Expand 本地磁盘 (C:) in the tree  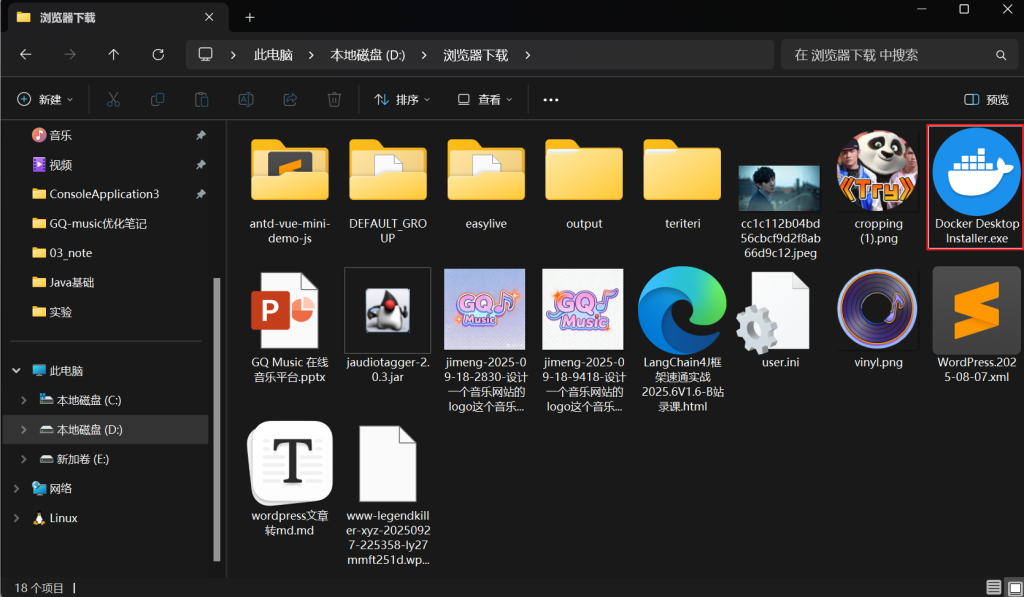24,400
